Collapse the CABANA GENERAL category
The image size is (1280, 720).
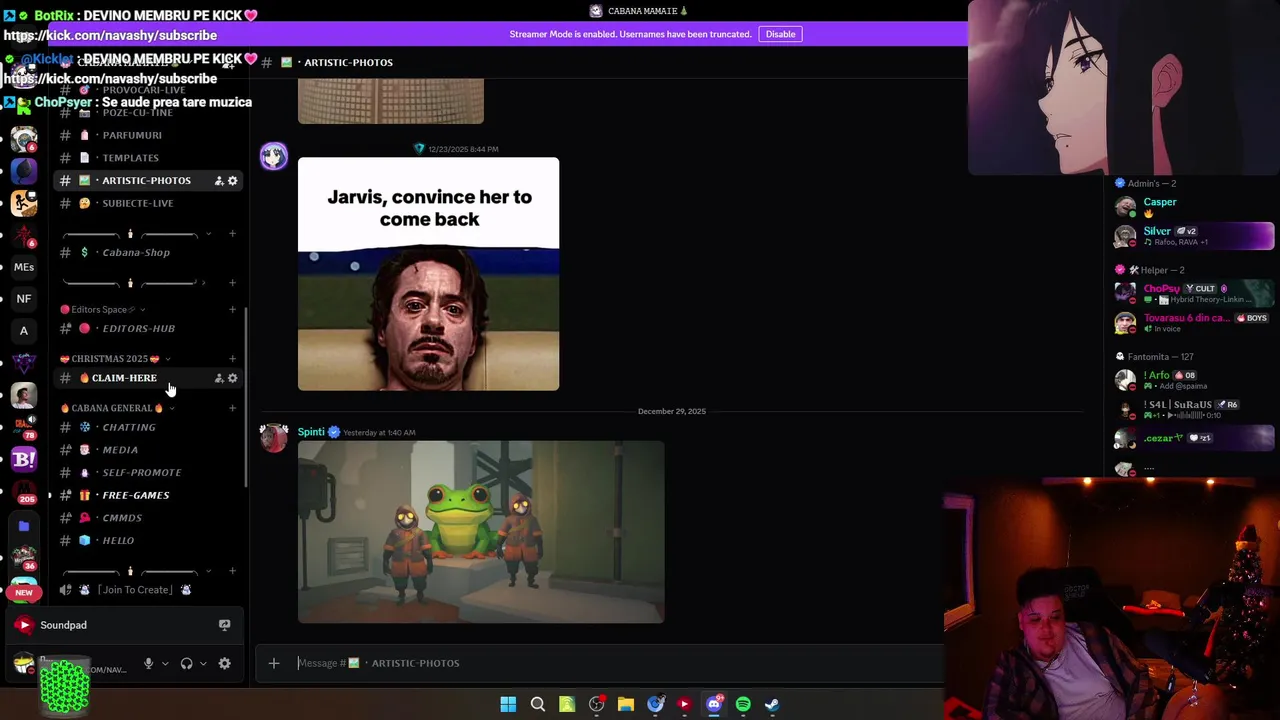(116, 408)
